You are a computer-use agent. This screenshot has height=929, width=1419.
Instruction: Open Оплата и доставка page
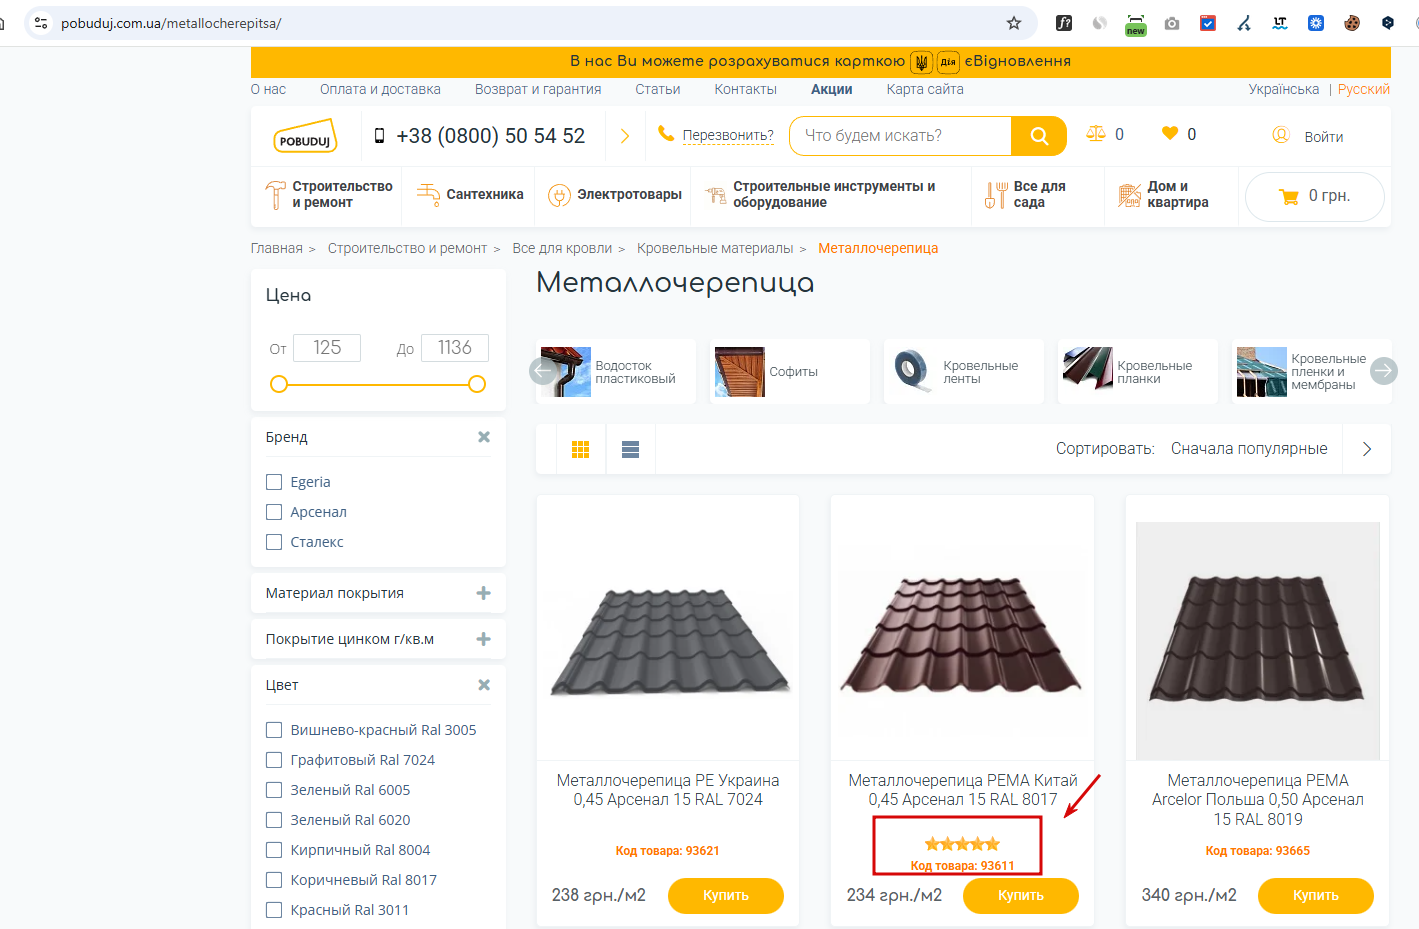pos(380,89)
